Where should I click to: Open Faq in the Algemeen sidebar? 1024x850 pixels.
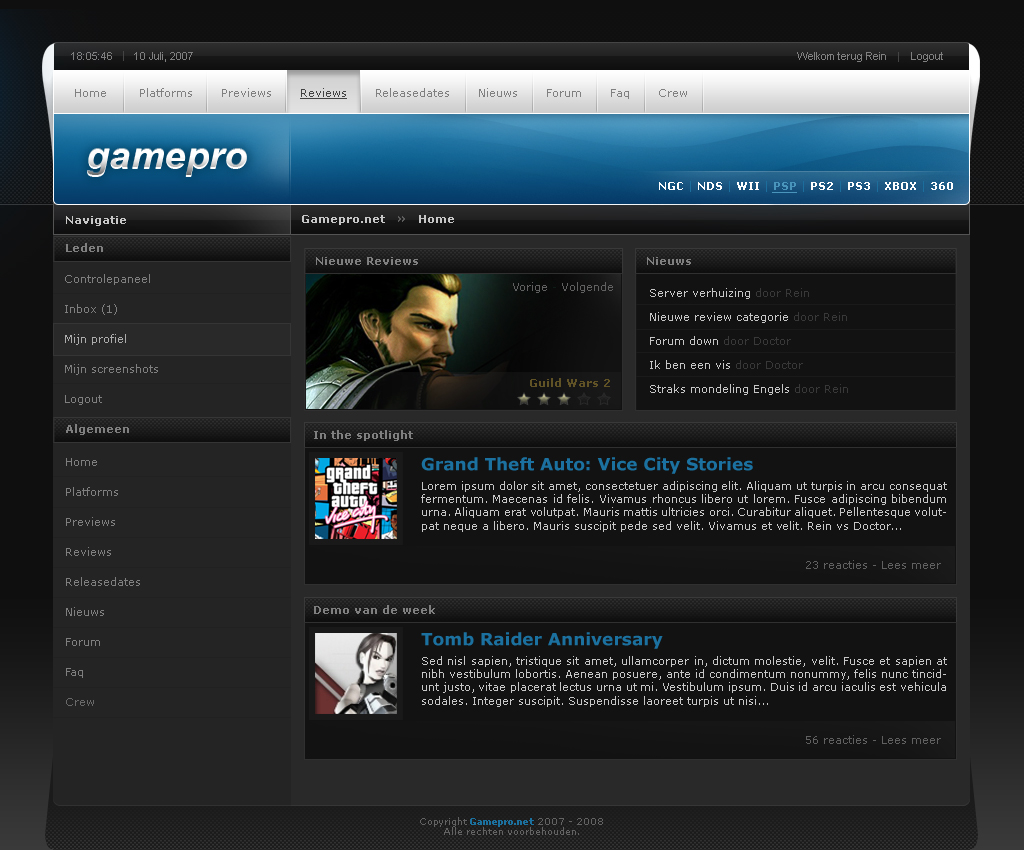(x=172, y=672)
